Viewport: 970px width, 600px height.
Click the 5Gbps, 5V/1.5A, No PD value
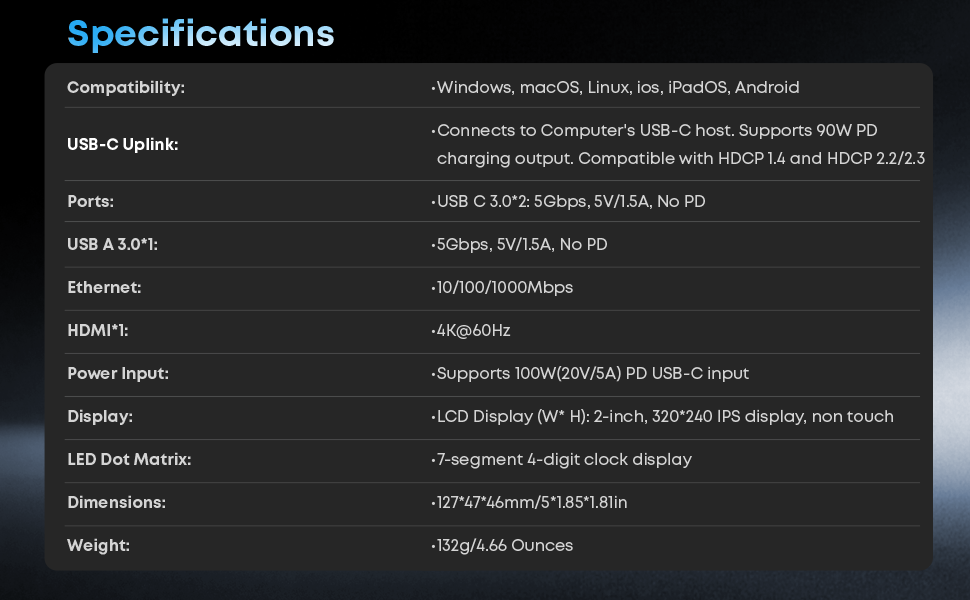pyautogui.click(x=520, y=244)
